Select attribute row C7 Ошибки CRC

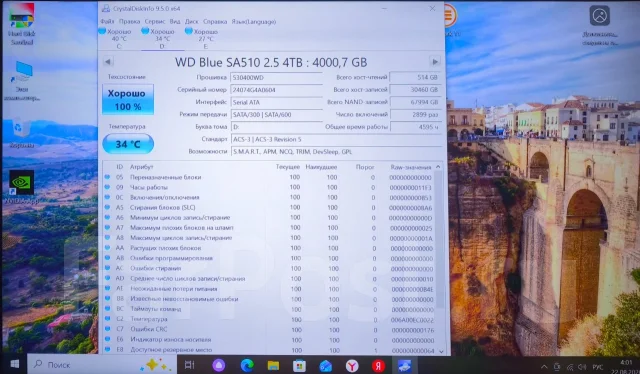point(269,329)
